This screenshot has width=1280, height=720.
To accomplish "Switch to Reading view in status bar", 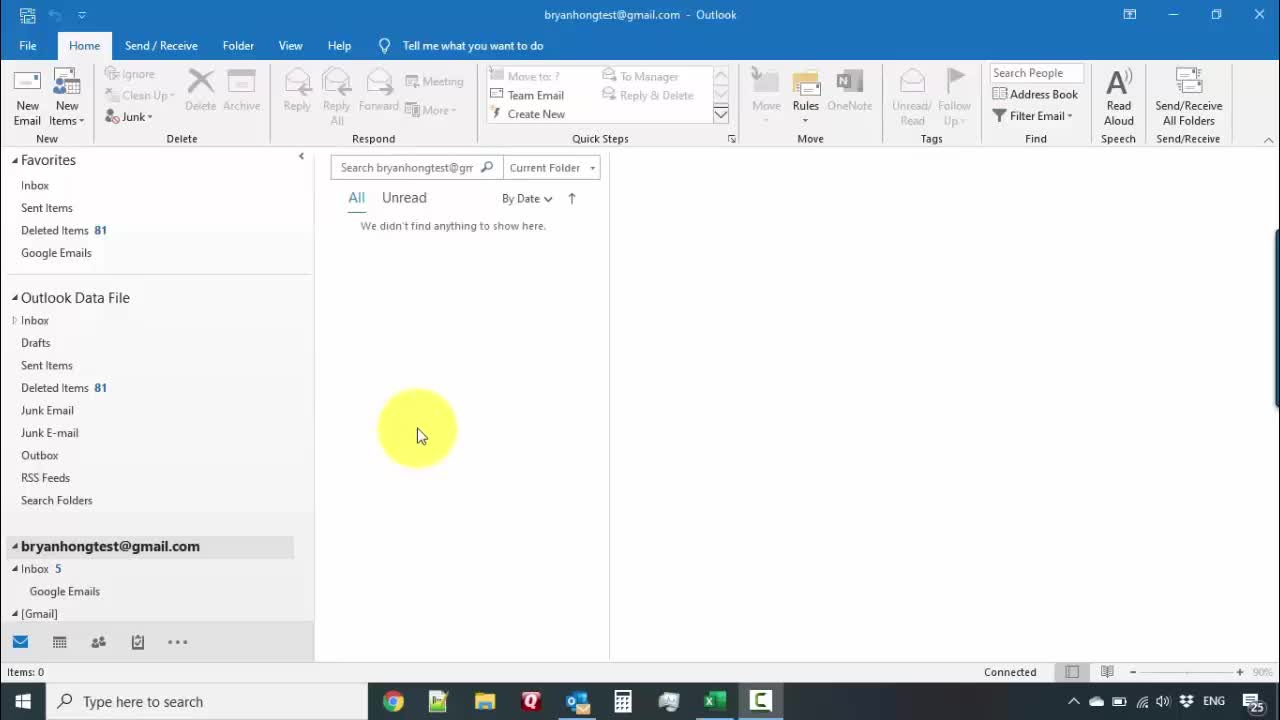I will tap(1107, 672).
